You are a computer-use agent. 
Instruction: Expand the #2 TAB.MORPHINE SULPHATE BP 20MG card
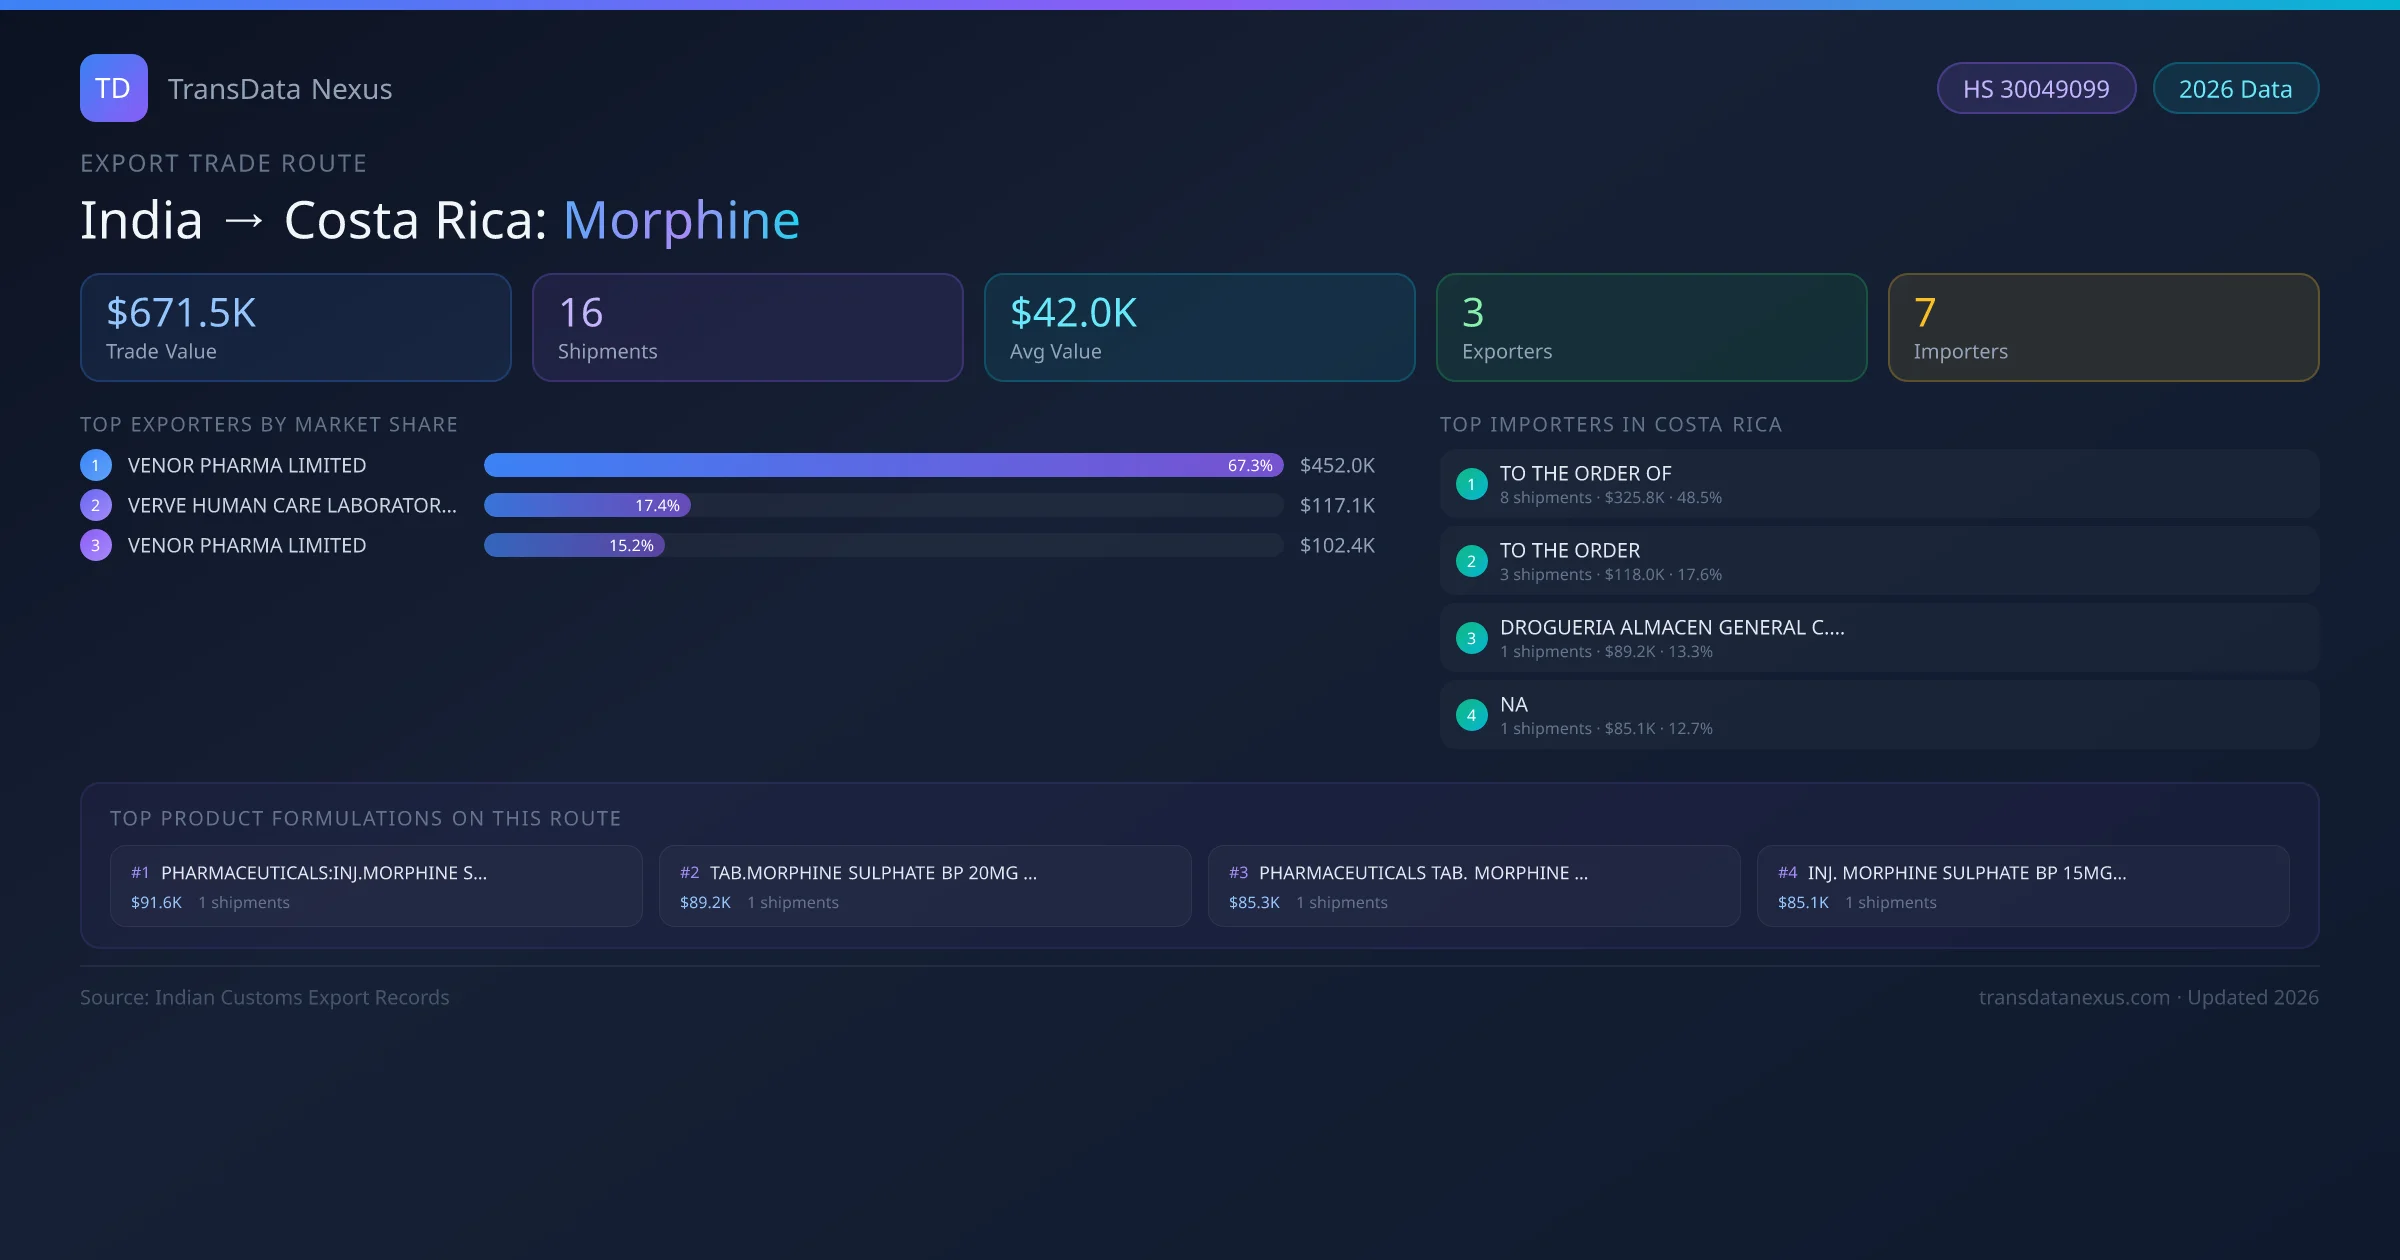pyautogui.click(x=924, y=885)
